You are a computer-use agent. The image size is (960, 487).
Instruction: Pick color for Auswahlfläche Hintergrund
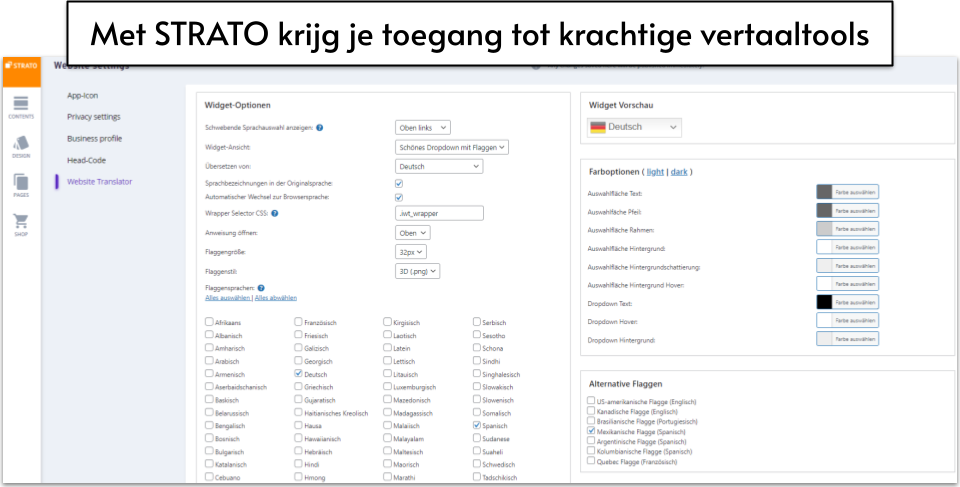(847, 247)
